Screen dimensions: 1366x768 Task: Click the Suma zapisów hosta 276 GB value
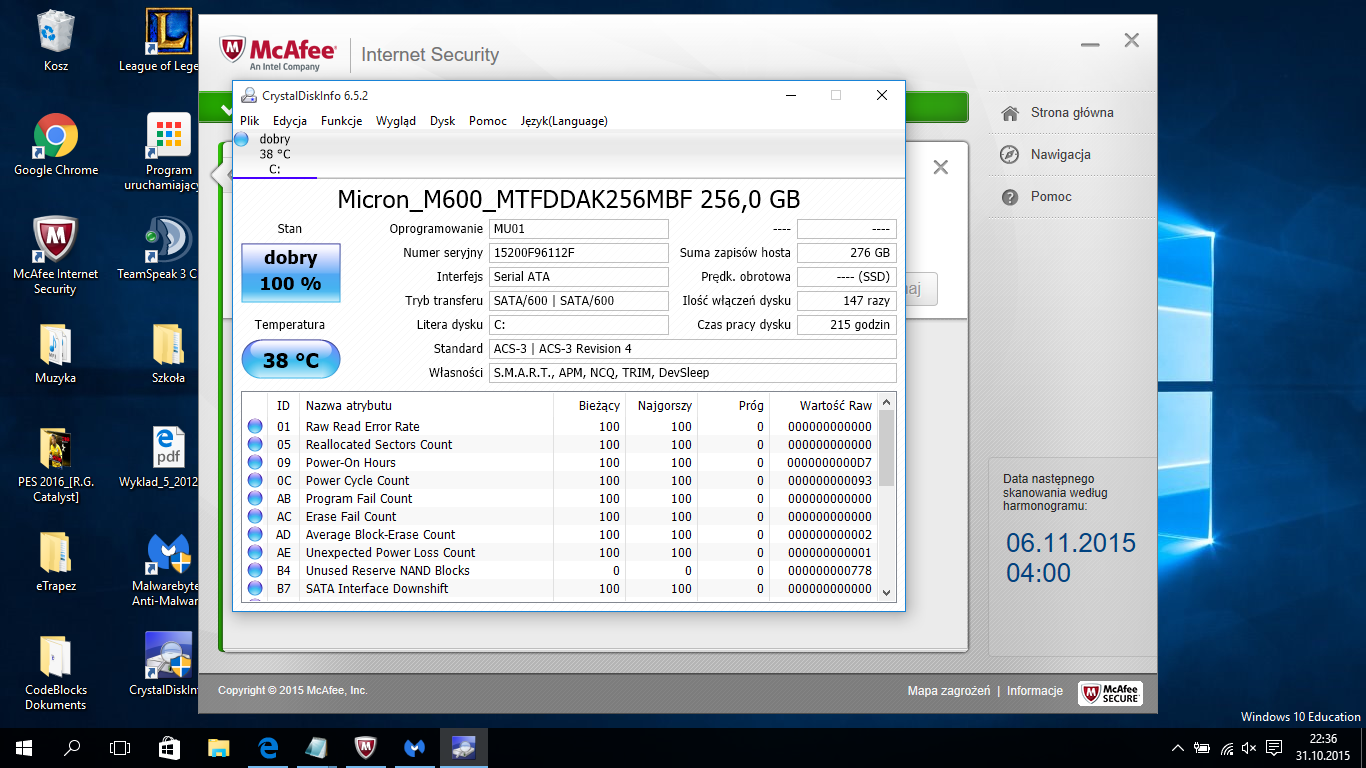pyautogui.click(x=847, y=253)
